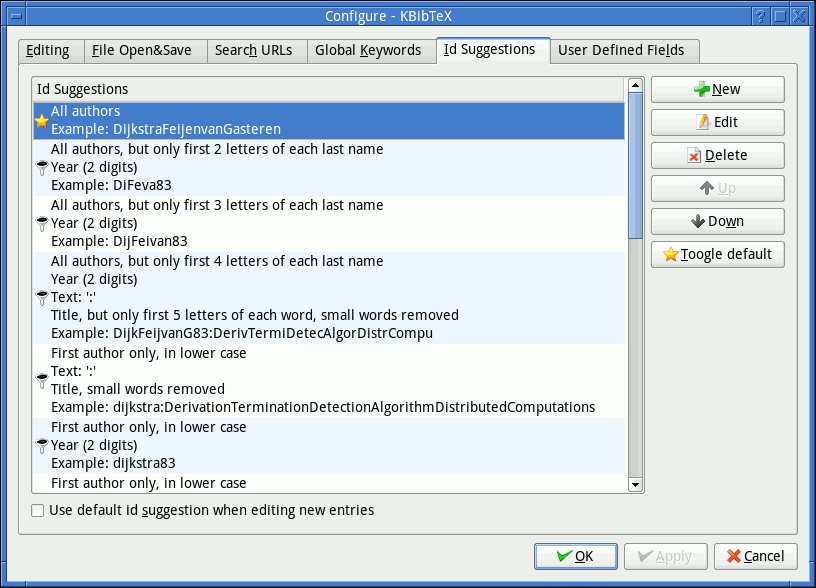Show the Global Keywords tab
Image resolution: width=816 pixels, height=588 pixels.
[x=372, y=51]
